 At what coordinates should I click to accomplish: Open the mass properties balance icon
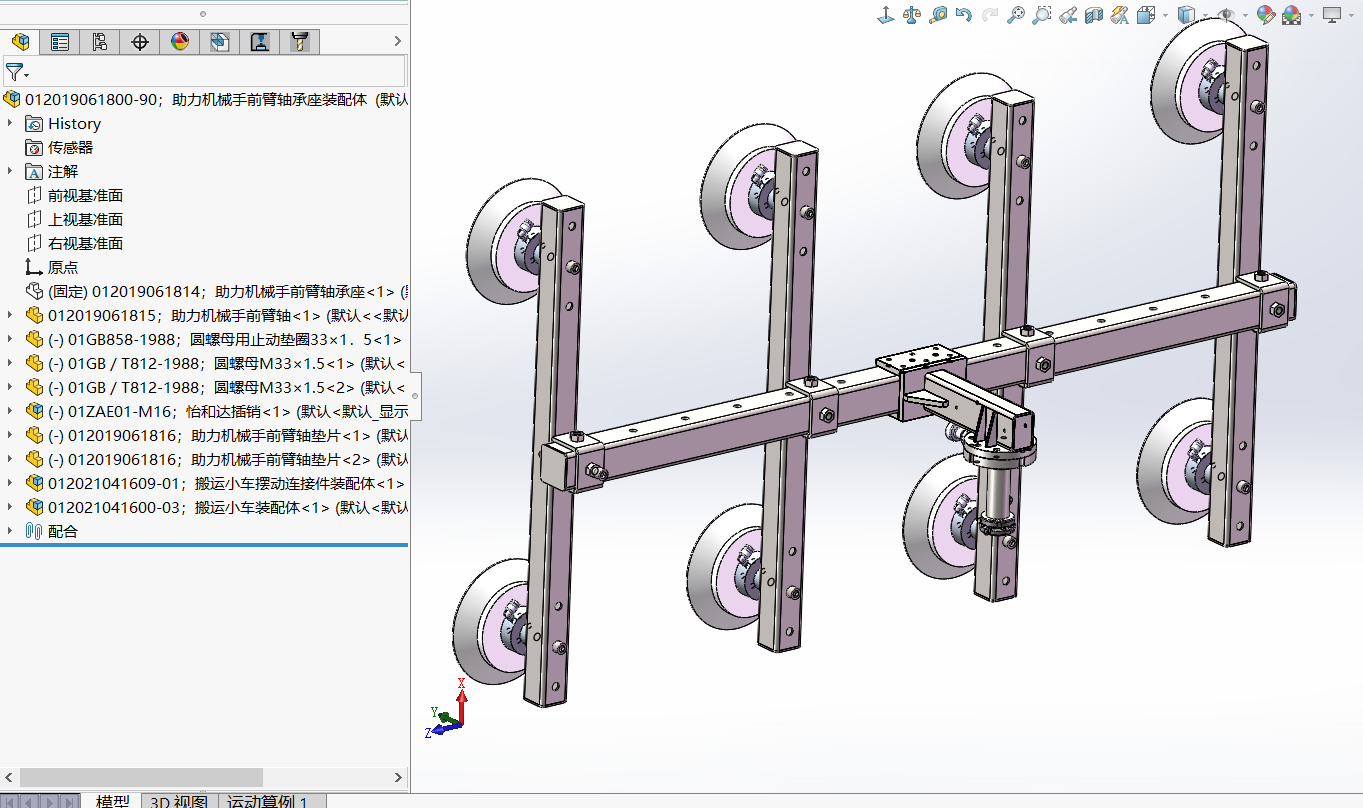pyautogui.click(x=911, y=15)
